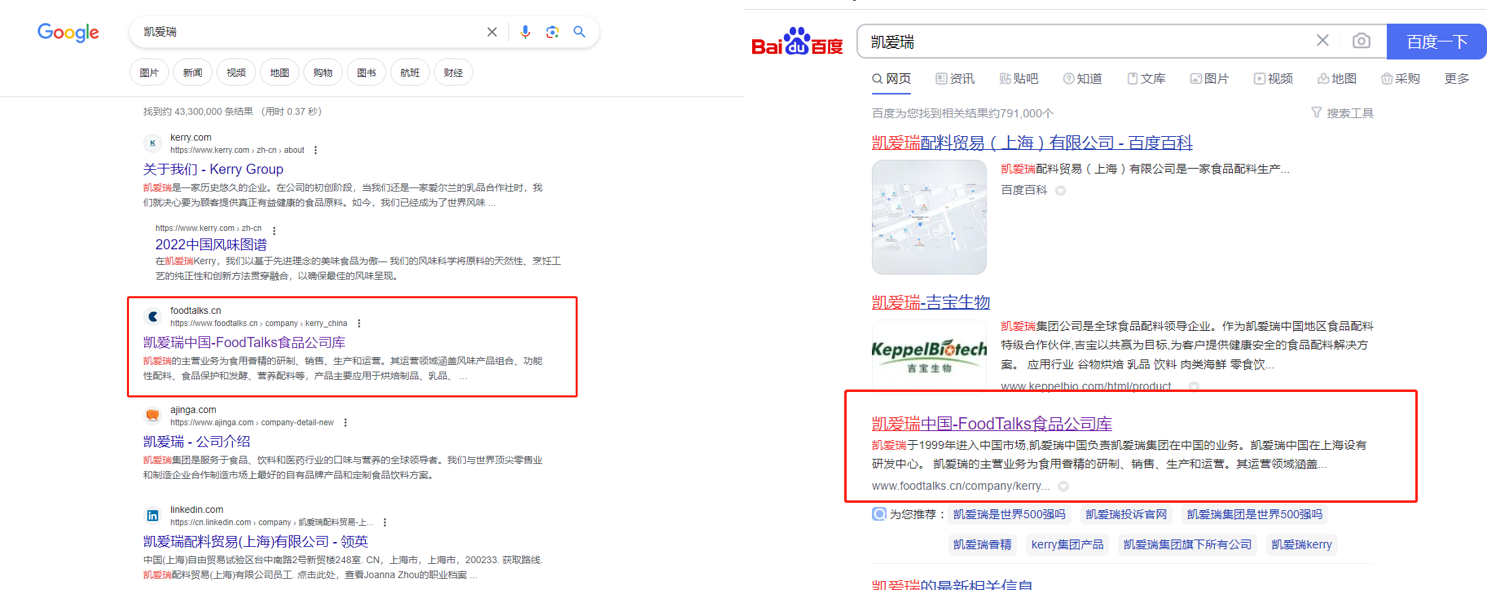1487x591 pixels.
Task: Switch to Baidu 地图 tab
Action: (1337, 79)
